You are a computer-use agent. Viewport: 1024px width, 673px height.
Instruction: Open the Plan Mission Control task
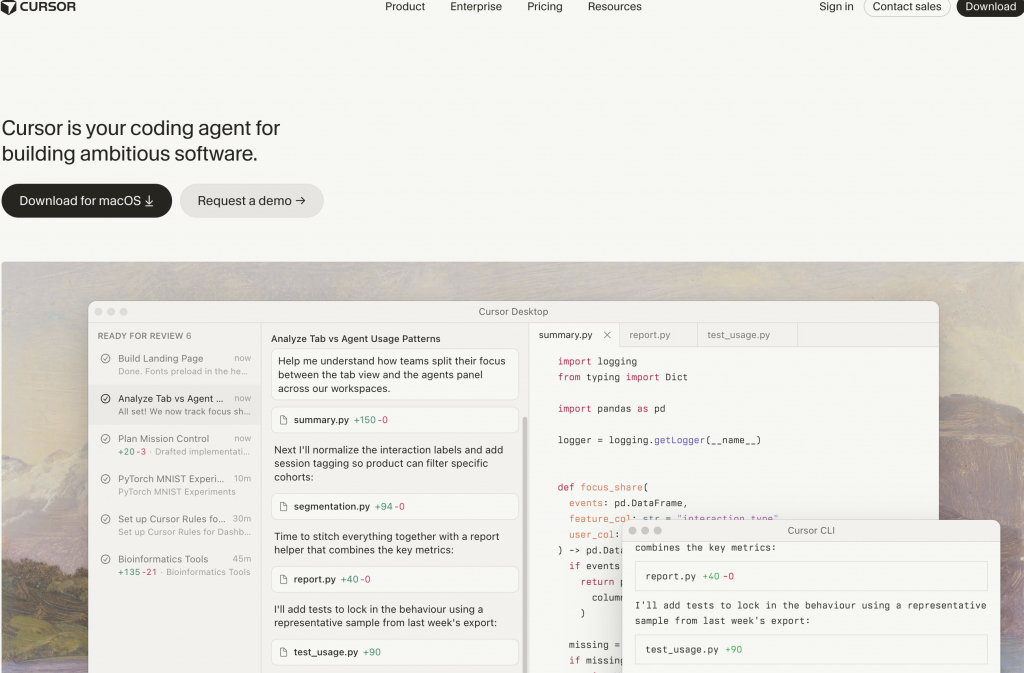(175, 445)
